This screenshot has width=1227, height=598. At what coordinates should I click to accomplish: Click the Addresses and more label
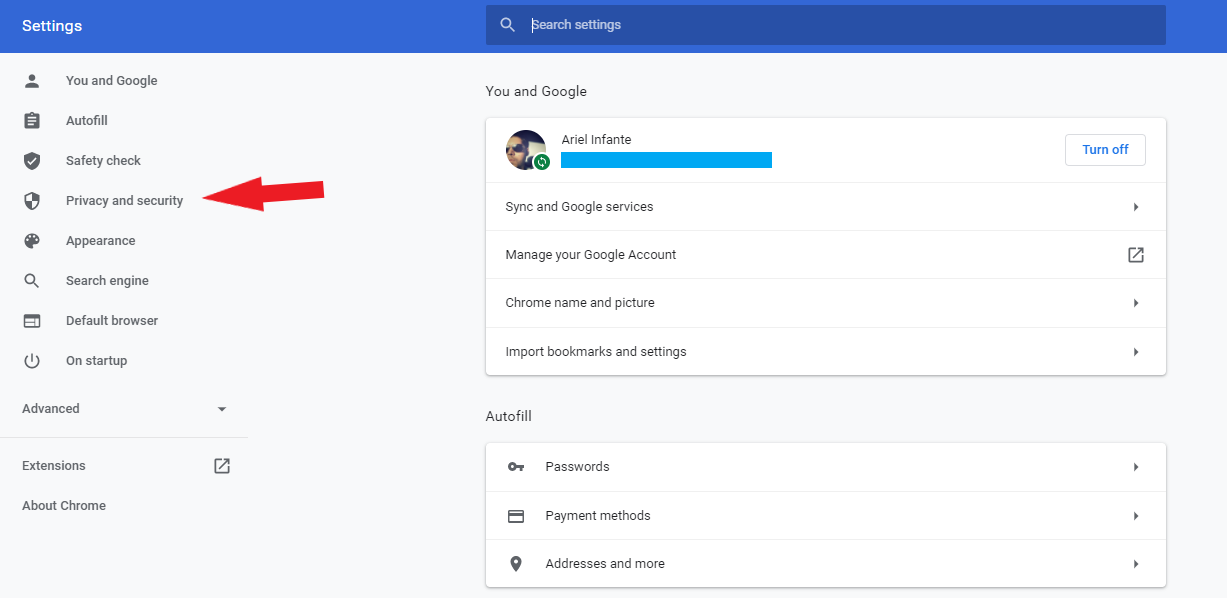605,564
